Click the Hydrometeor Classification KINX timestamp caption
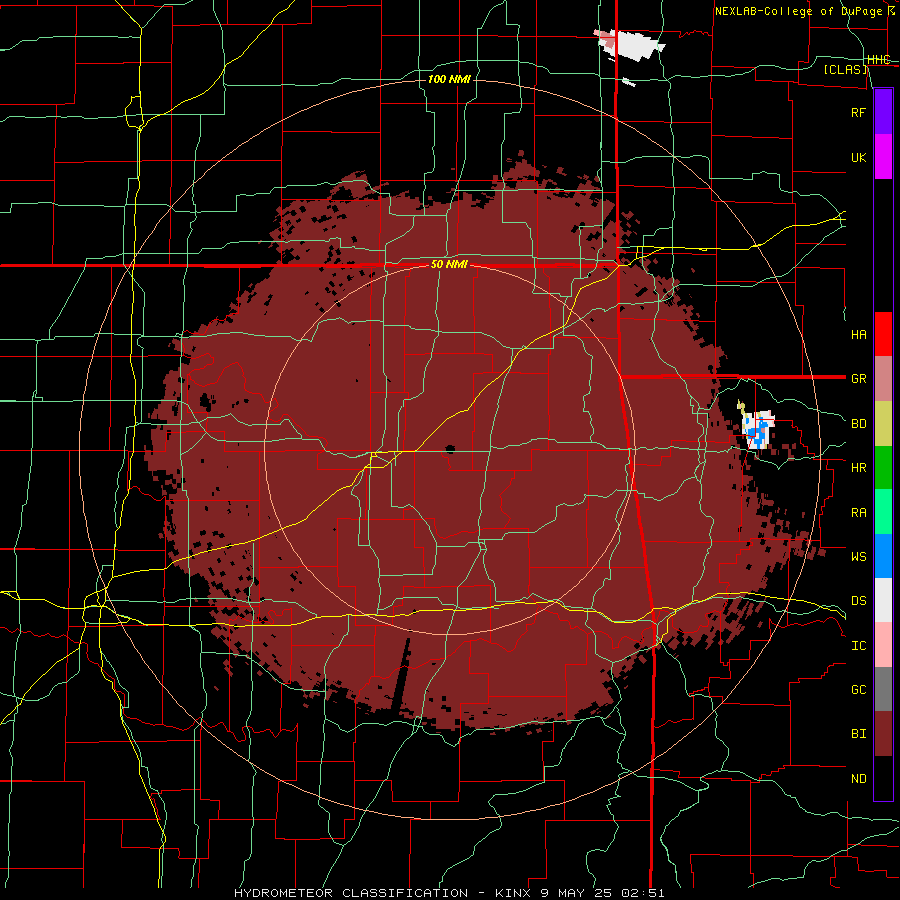The image size is (900, 900). [449, 893]
